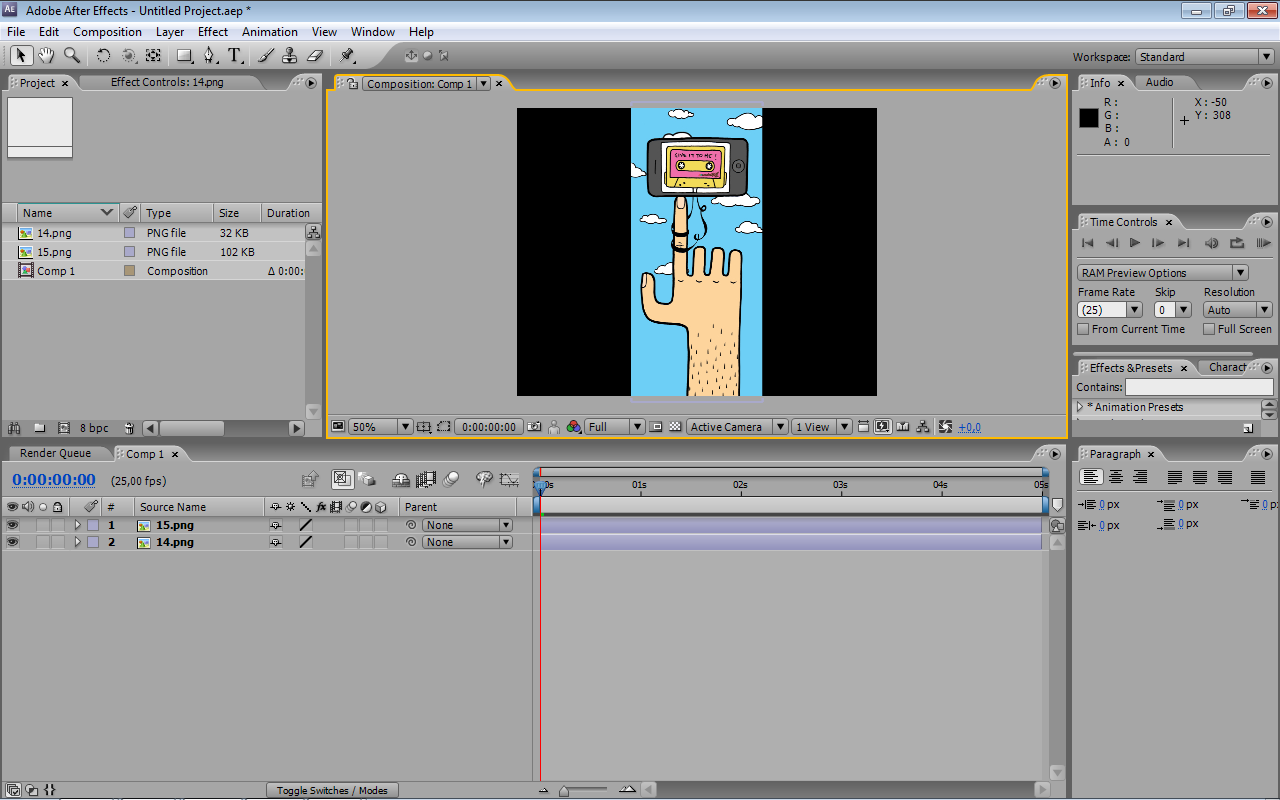Create a new folder in Project panel
Screen dimensions: 1280x800
click(x=40, y=428)
